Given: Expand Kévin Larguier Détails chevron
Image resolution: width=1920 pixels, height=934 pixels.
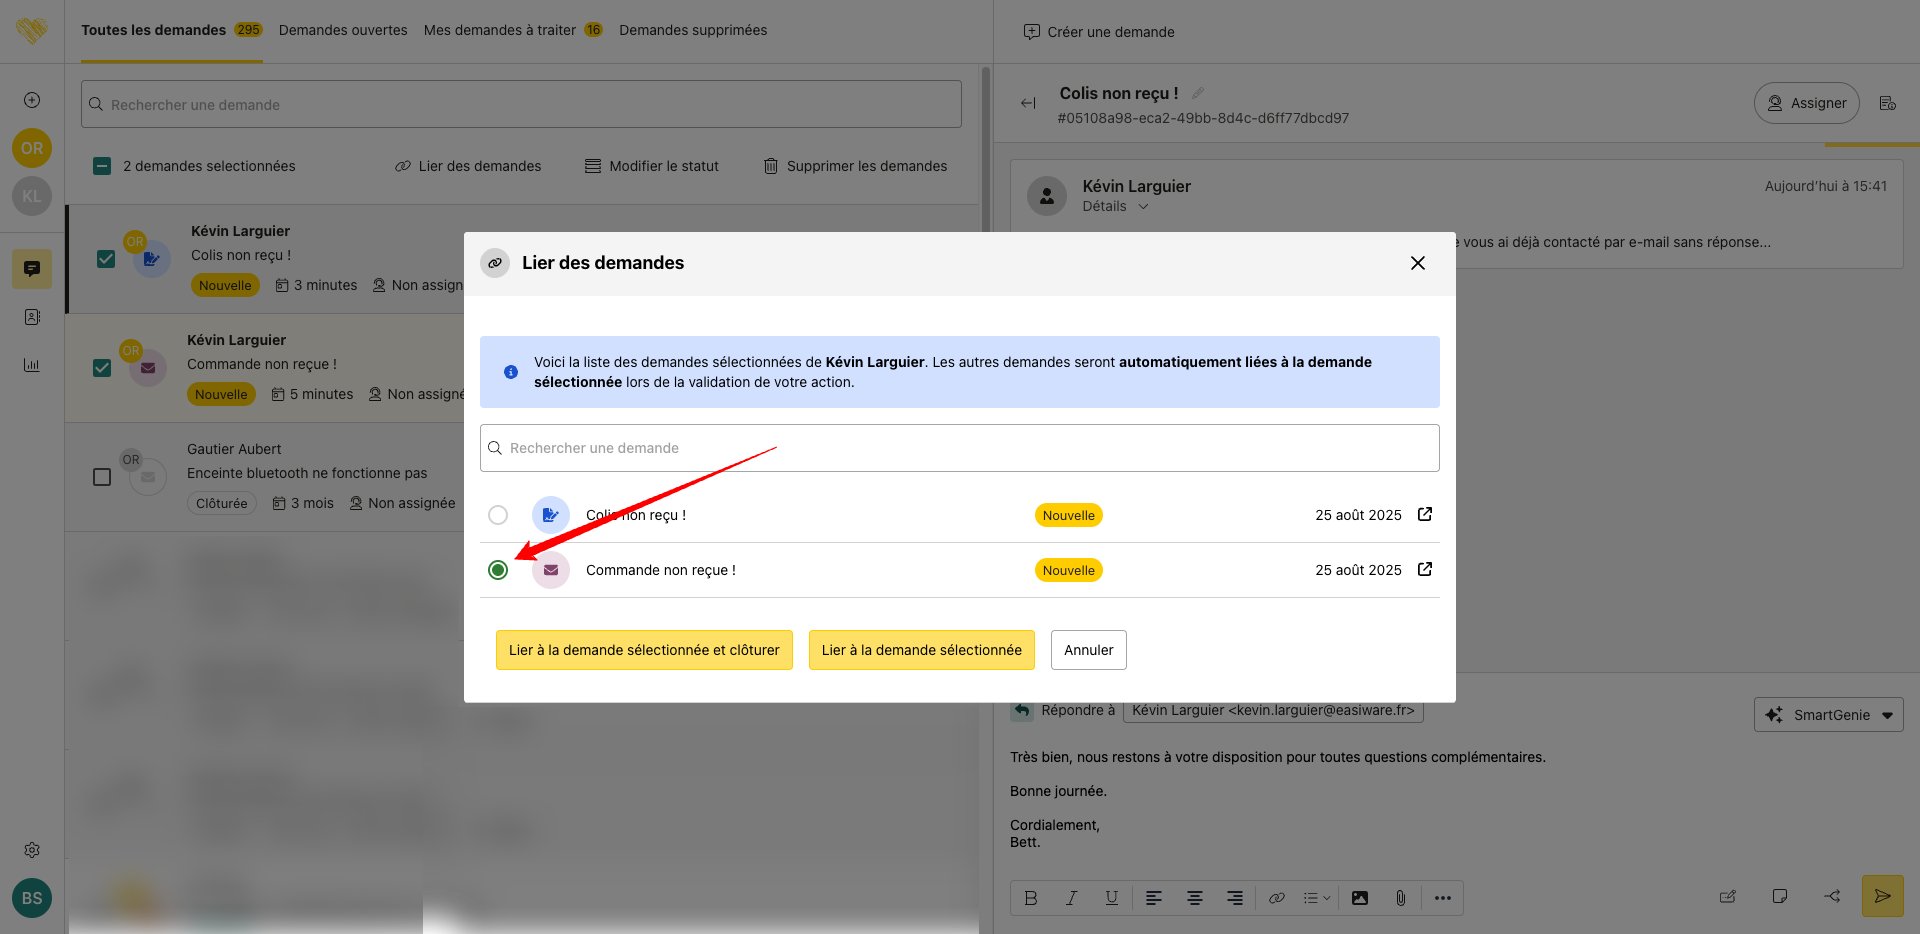Looking at the screenshot, I should 1143,207.
